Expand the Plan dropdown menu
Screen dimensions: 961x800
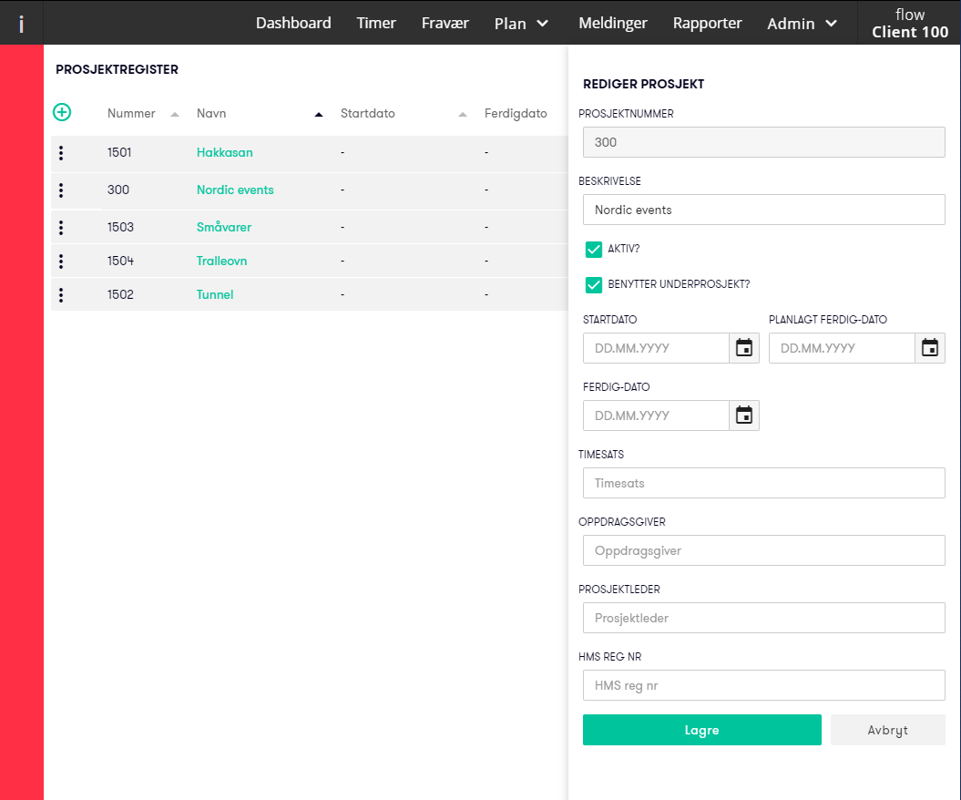pyautogui.click(x=521, y=23)
